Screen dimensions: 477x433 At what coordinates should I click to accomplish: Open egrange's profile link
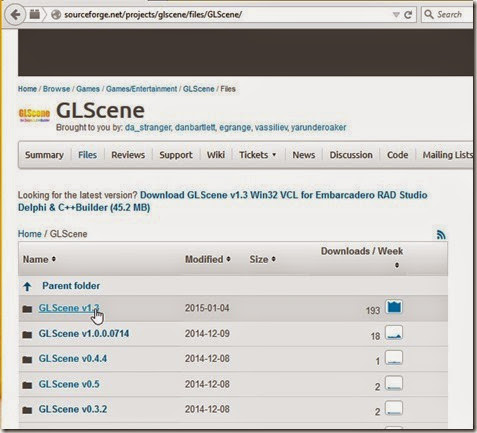[235, 127]
